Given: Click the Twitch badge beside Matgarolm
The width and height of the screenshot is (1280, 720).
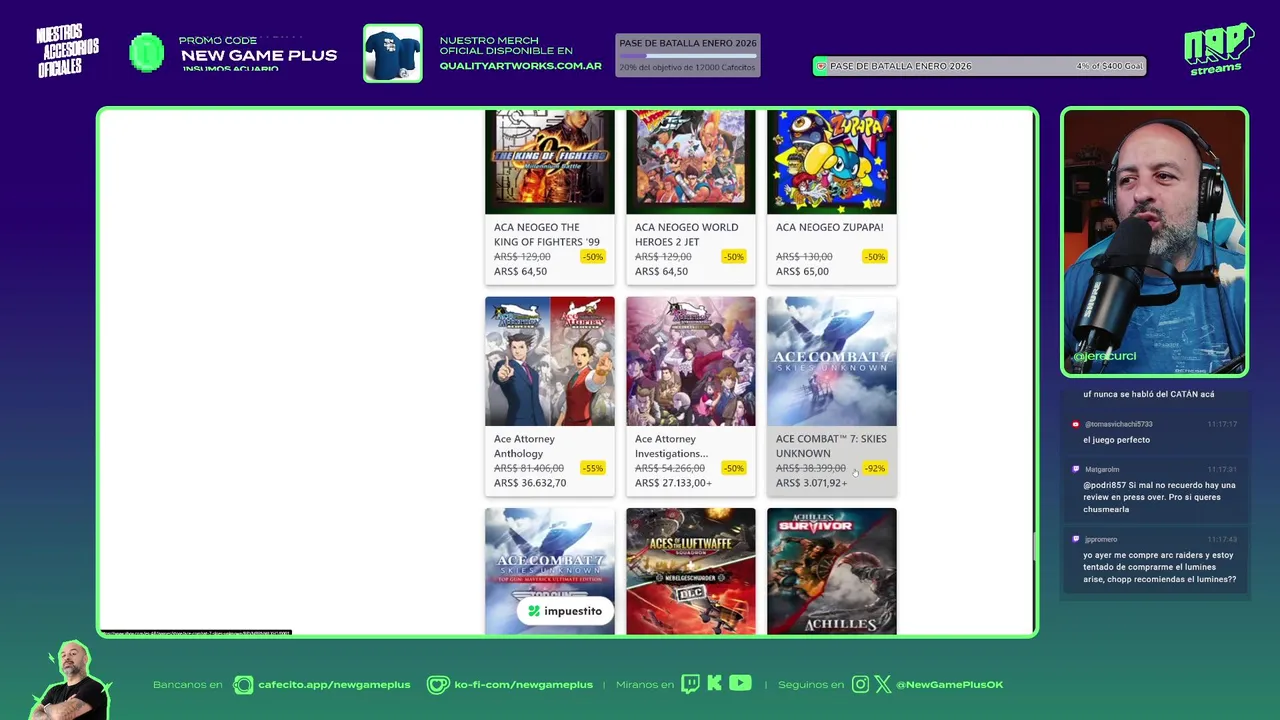Looking at the screenshot, I should (x=1076, y=469).
